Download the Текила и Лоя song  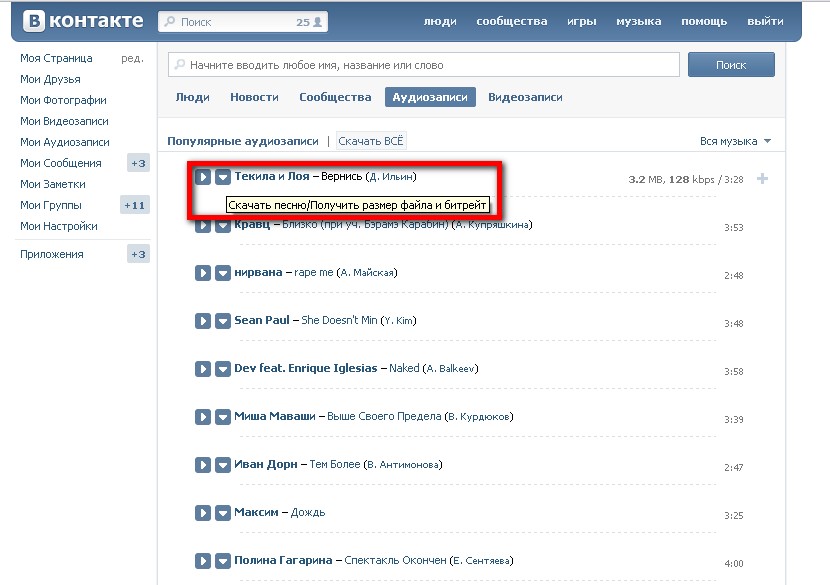click(x=223, y=177)
